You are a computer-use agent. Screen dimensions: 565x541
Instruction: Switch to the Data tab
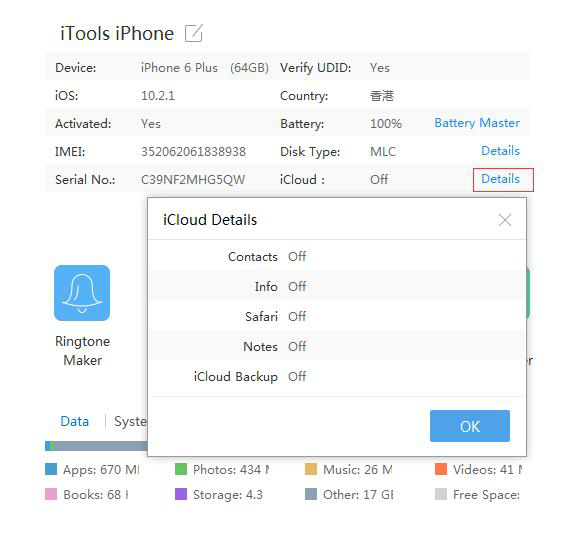pos(75,421)
